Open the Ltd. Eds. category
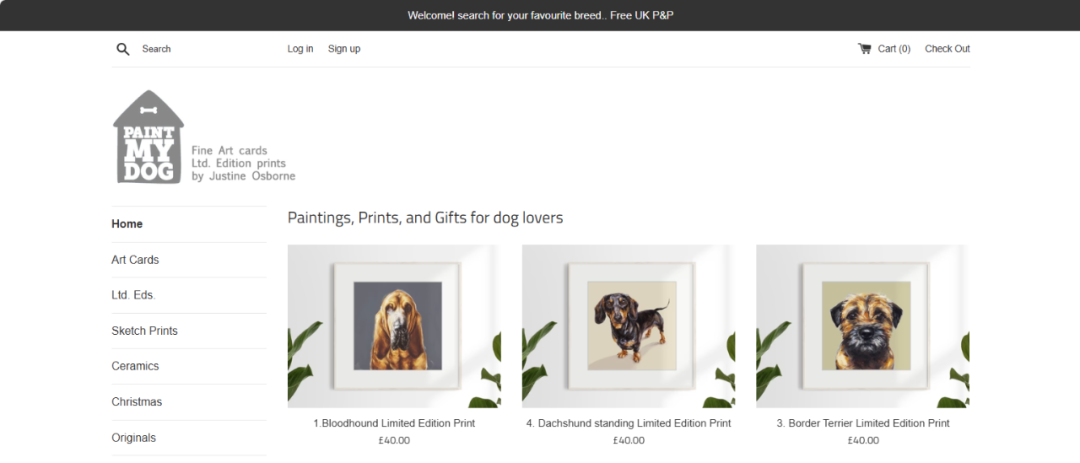The height and width of the screenshot is (463, 1080). click(x=133, y=295)
